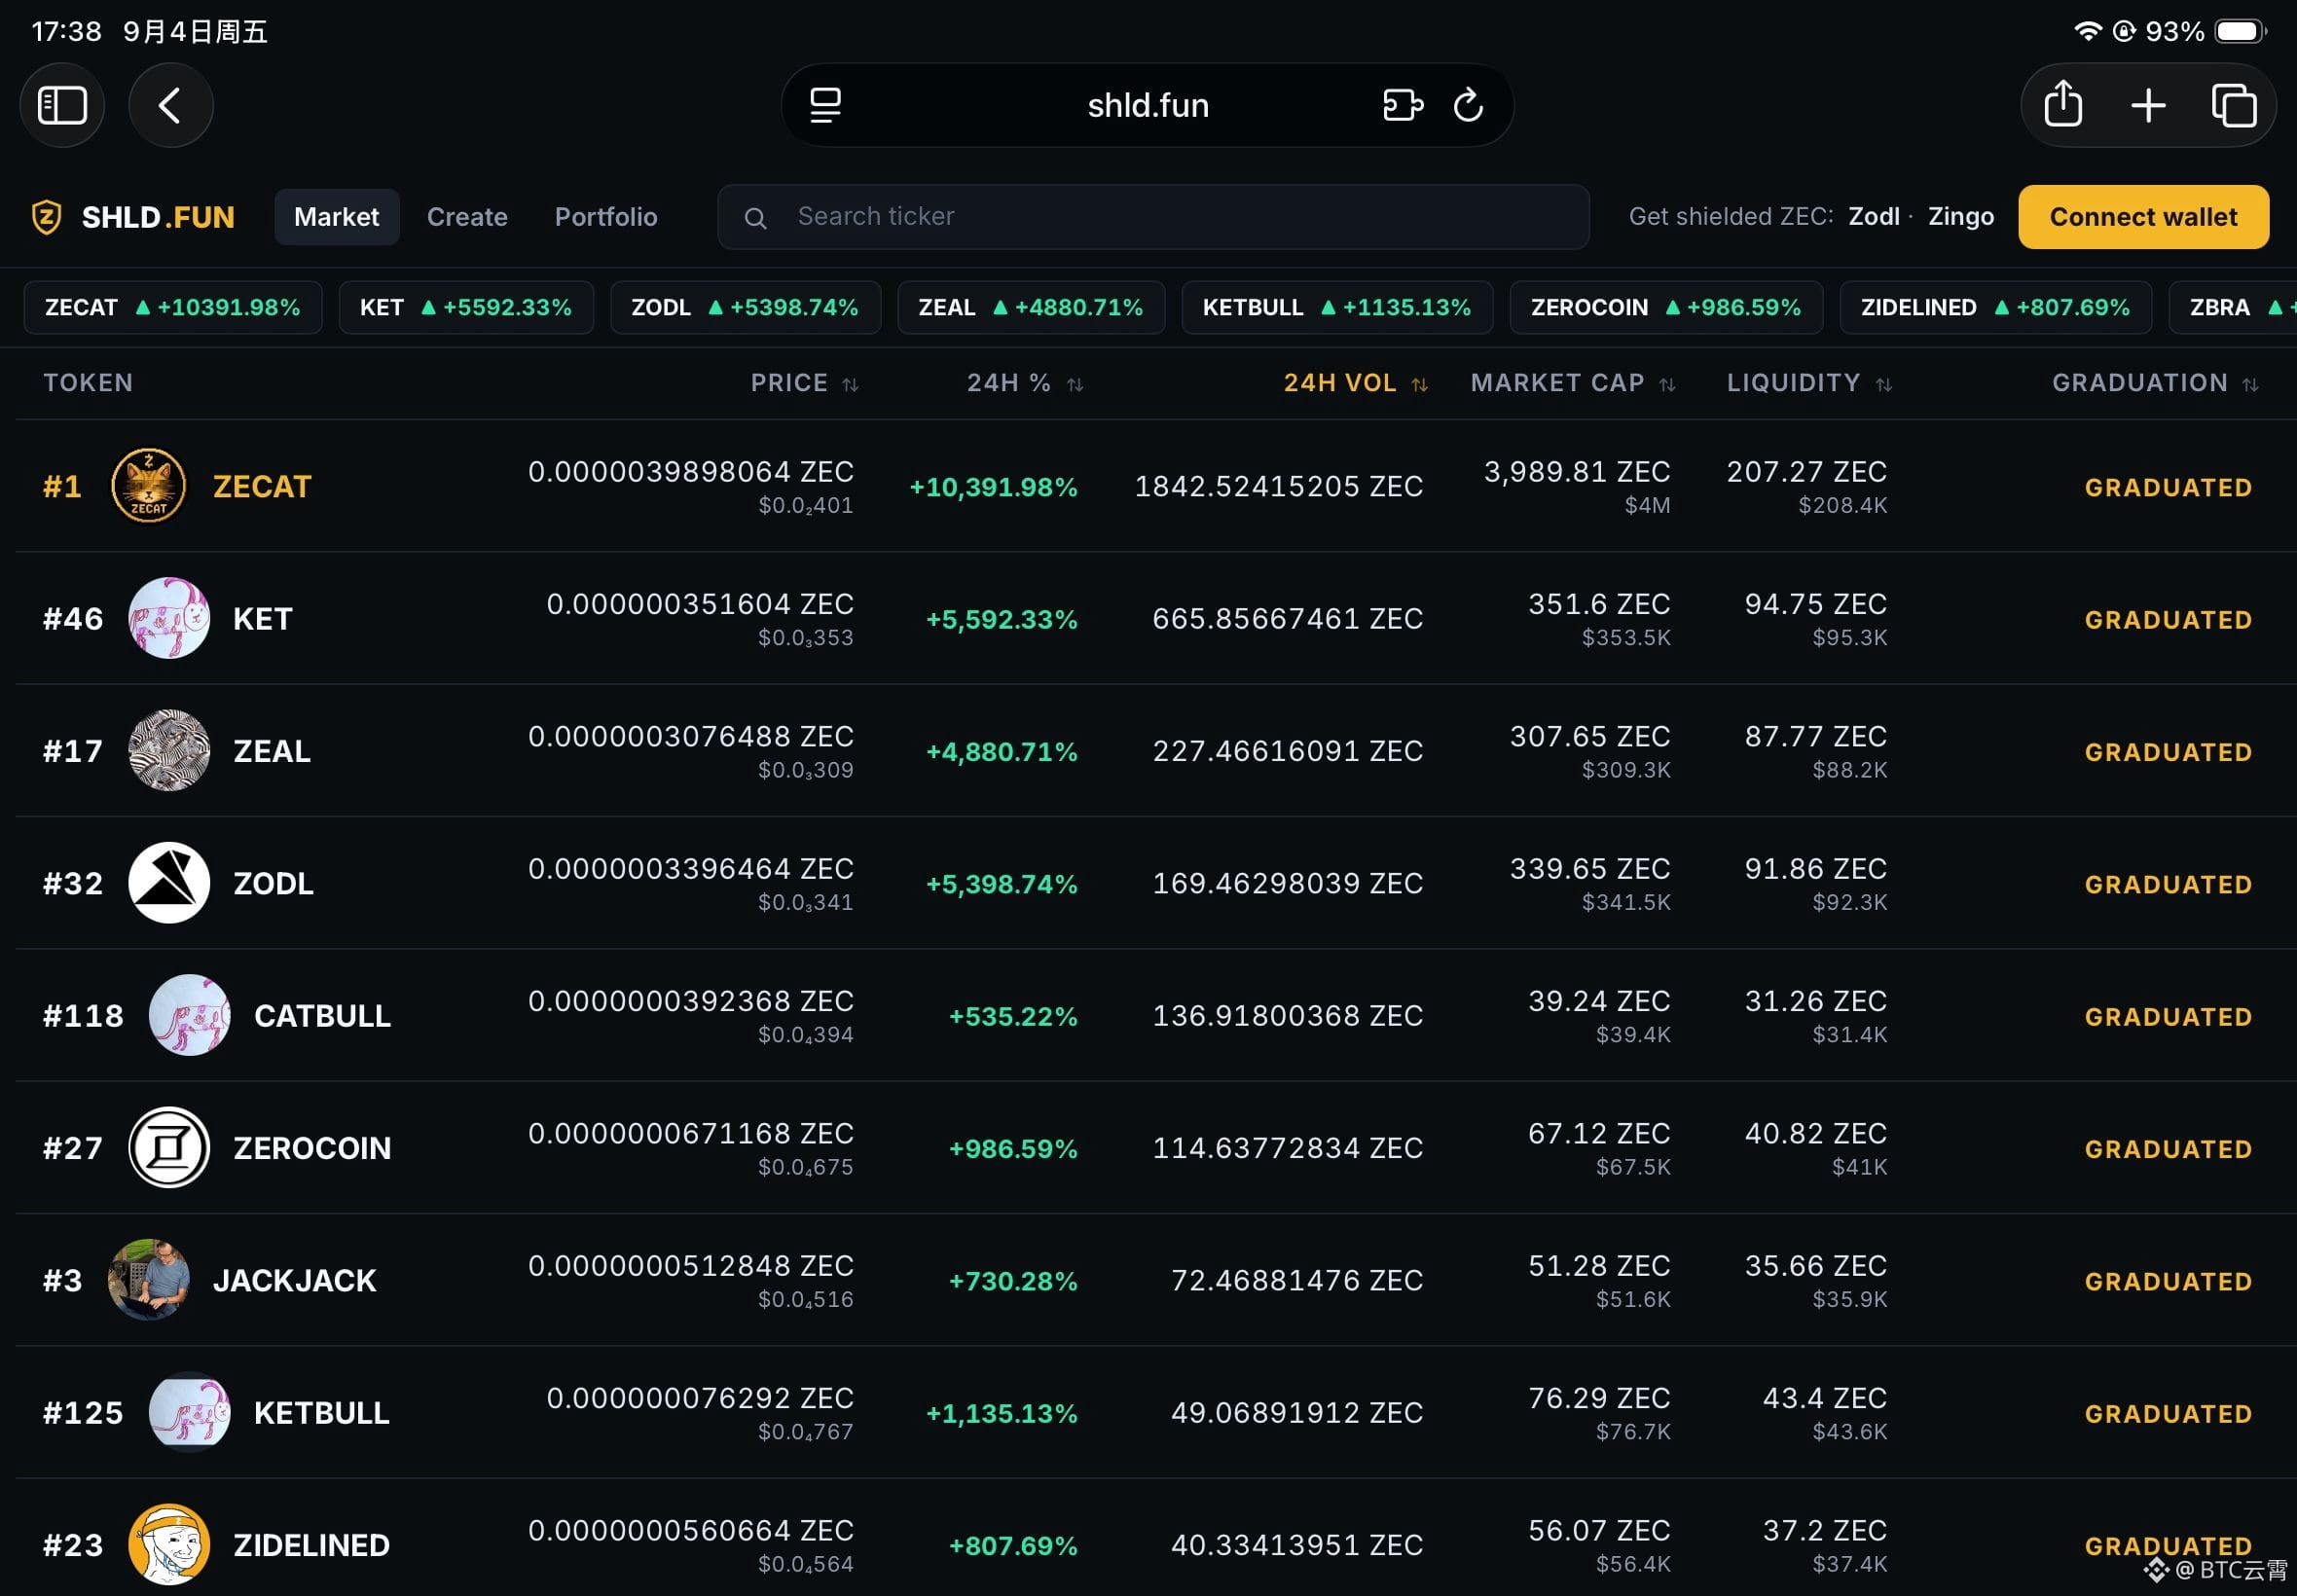Show the tab overview icon
The image size is (2297, 1596).
[x=2233, y=105]
